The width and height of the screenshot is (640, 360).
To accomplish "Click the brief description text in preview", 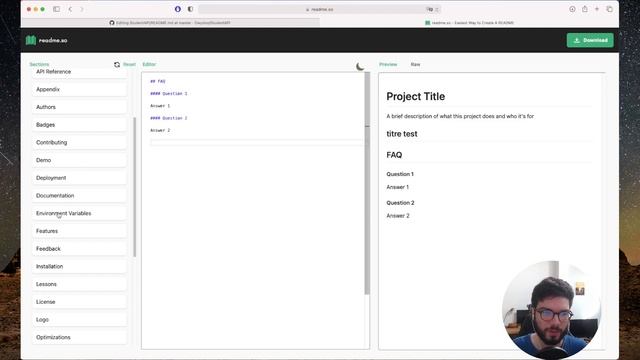I will (x=460, y=116).
